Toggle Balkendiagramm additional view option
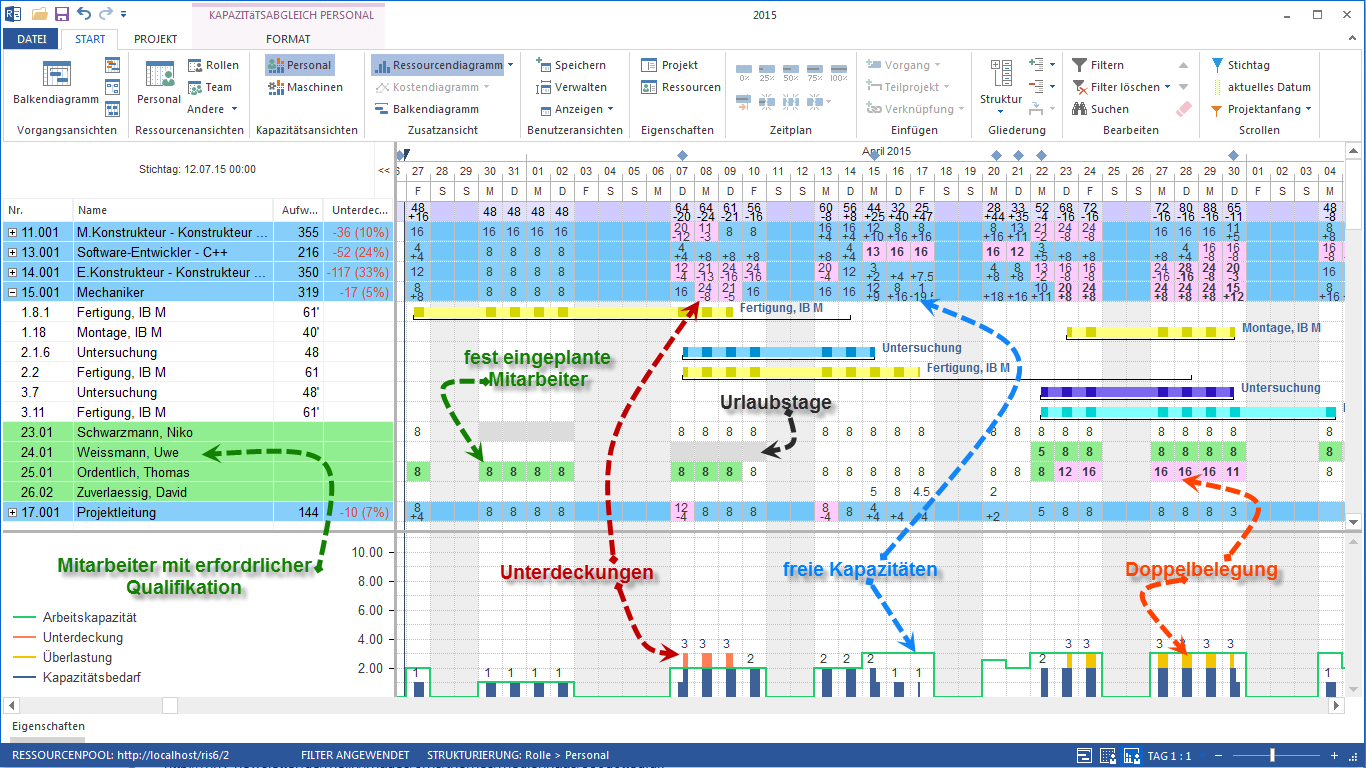 pyautogui.click(x=427, y=109)
